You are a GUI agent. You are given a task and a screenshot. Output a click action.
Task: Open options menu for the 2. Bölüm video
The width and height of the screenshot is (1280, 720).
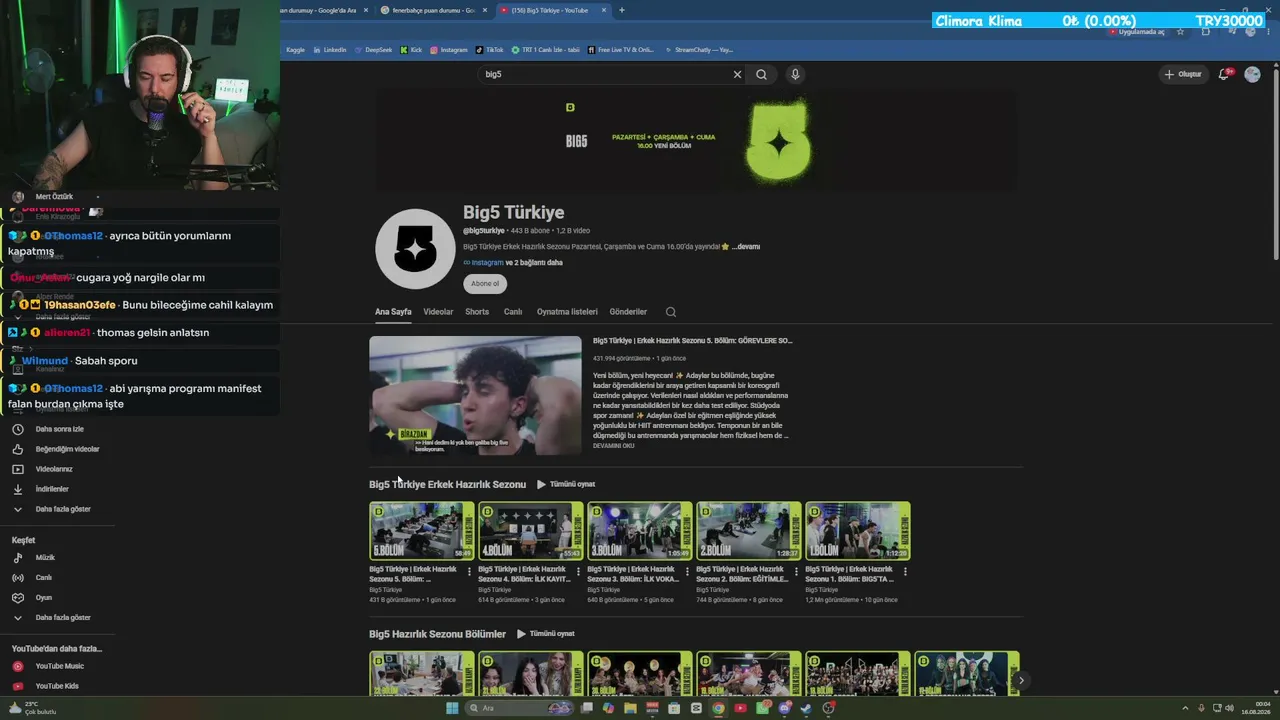796,572
